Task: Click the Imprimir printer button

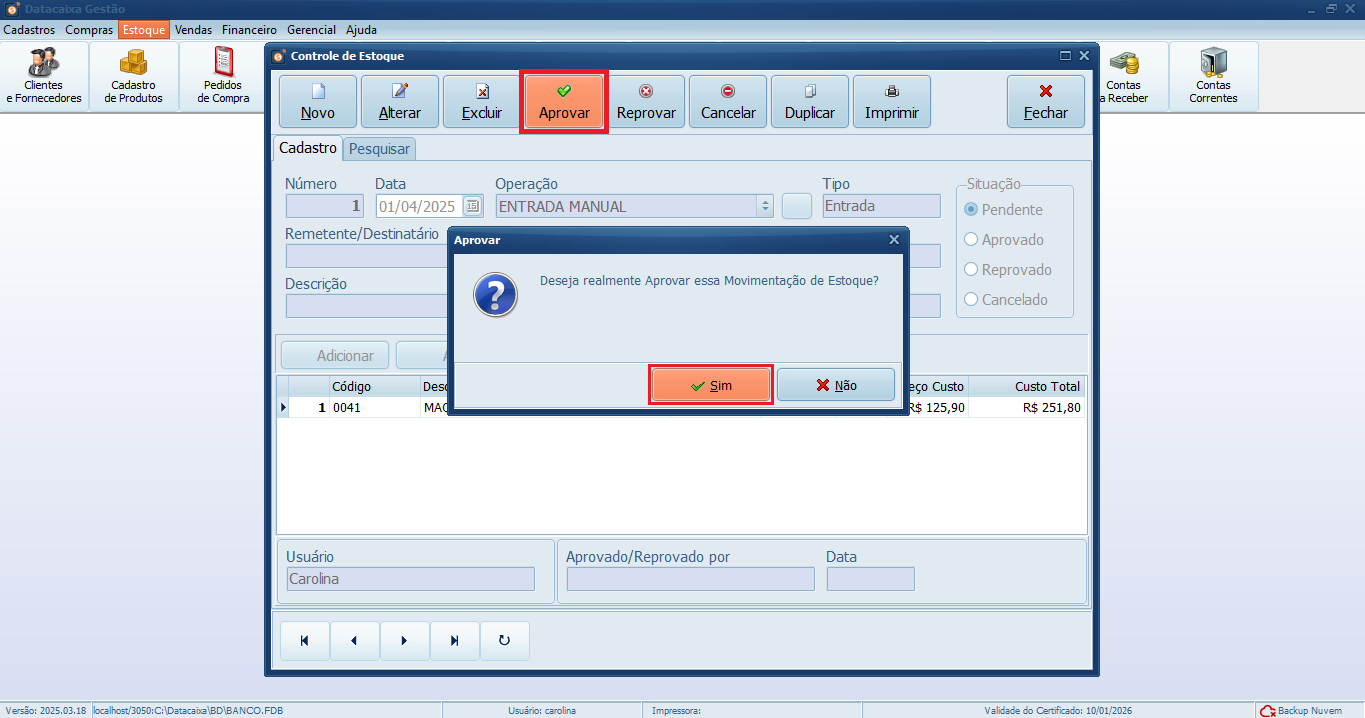Action: coord(891,102)
